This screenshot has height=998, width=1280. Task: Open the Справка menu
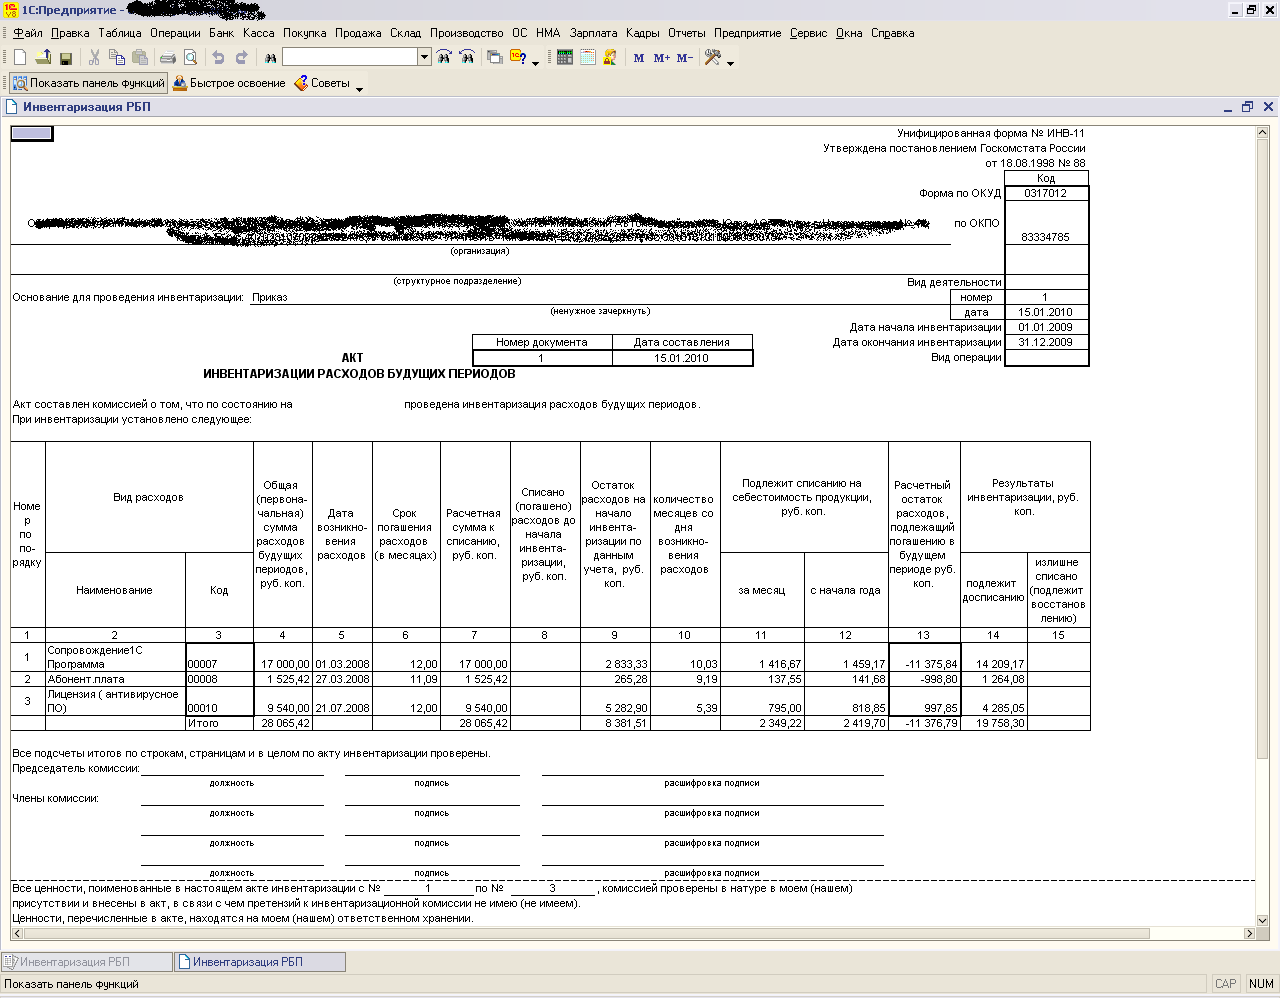[892, 33]
